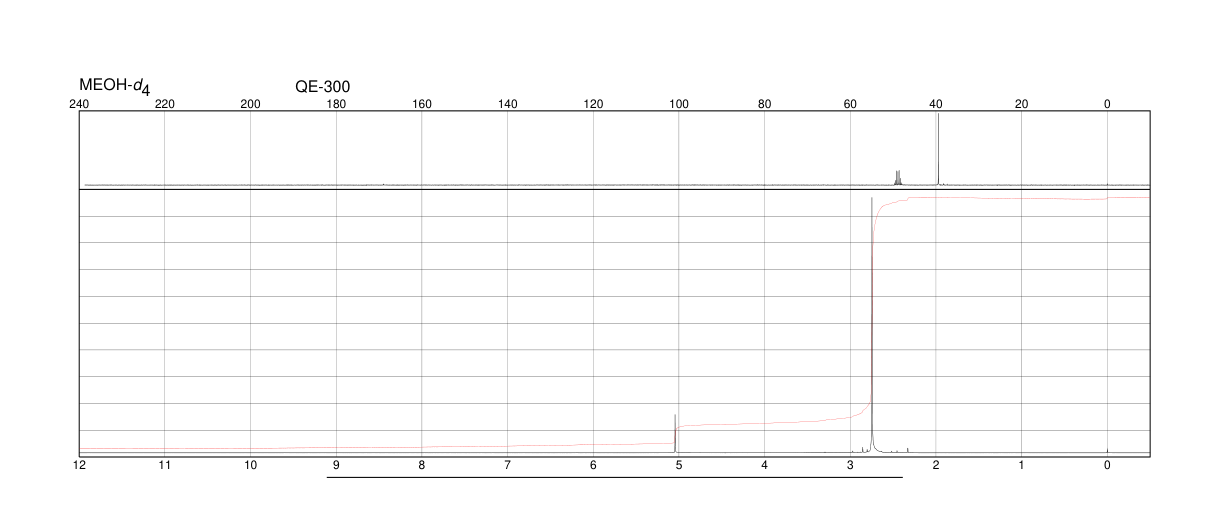
Task: Click the 5 ppm label on proton axis
Action: pos(679,465)
